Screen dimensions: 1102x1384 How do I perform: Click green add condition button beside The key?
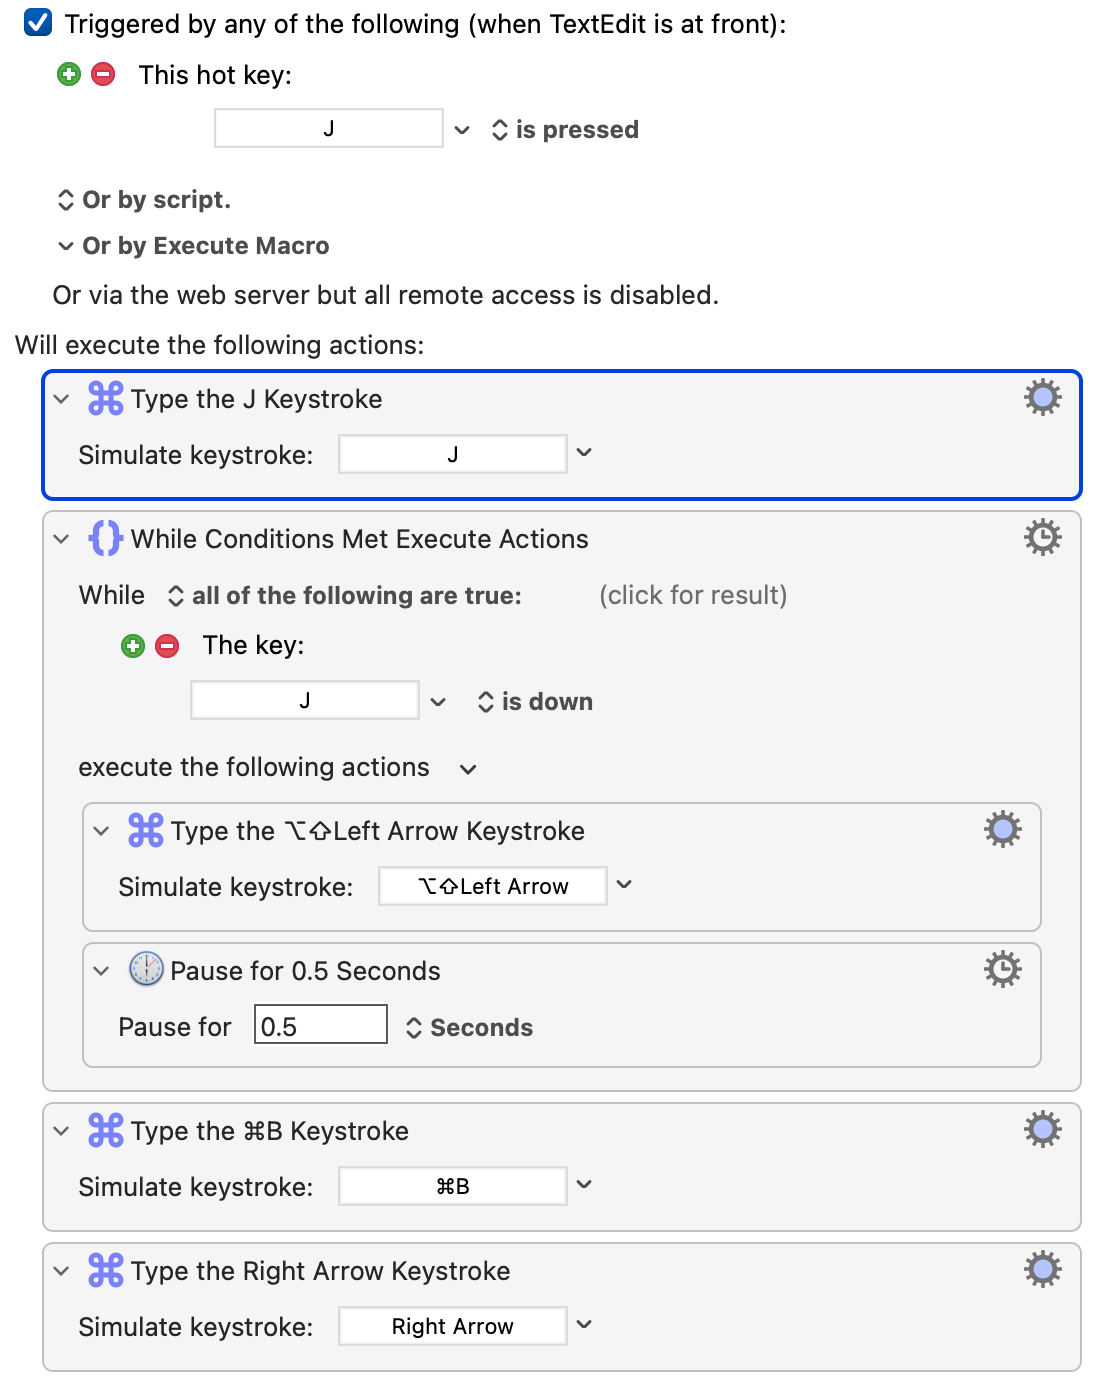click(x=133, y=646)
